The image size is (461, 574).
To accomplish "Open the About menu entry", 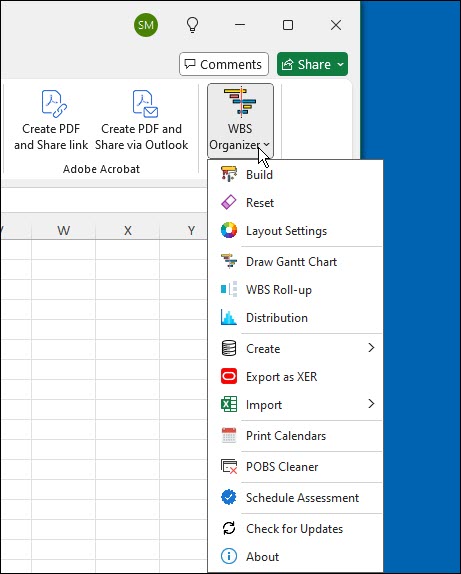I will coord(295,556).
